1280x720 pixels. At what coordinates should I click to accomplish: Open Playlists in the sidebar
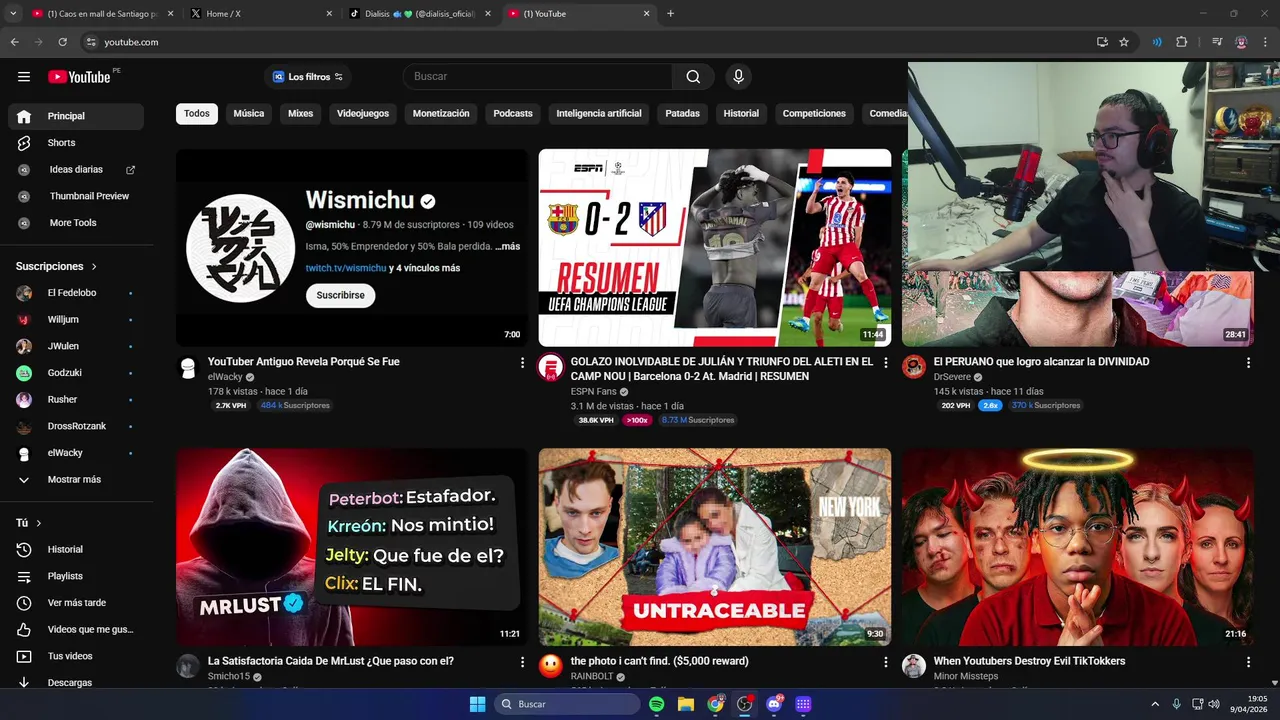click(x=76, y=576)
